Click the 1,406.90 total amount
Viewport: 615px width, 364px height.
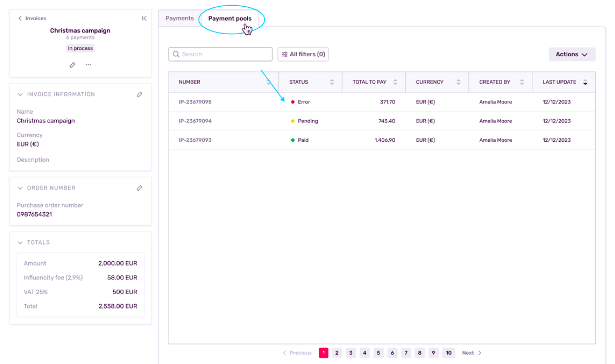point(385,140)
